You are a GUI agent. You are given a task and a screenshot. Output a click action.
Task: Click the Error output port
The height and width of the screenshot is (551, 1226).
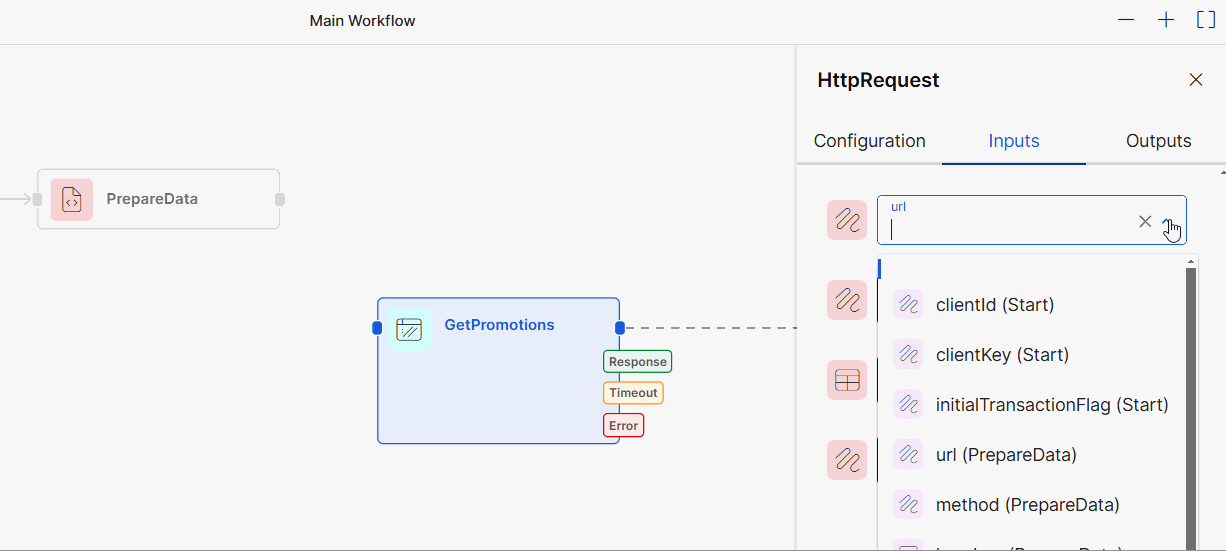point(623,426)
